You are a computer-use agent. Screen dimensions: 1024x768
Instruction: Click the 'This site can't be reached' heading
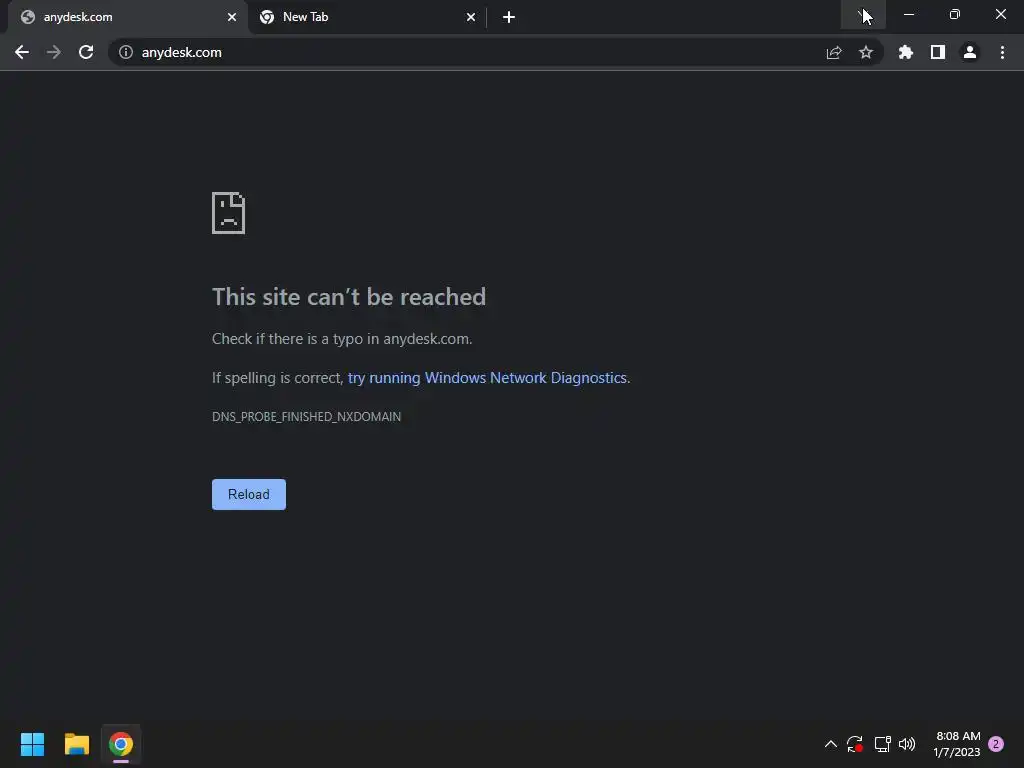[349, 297]
